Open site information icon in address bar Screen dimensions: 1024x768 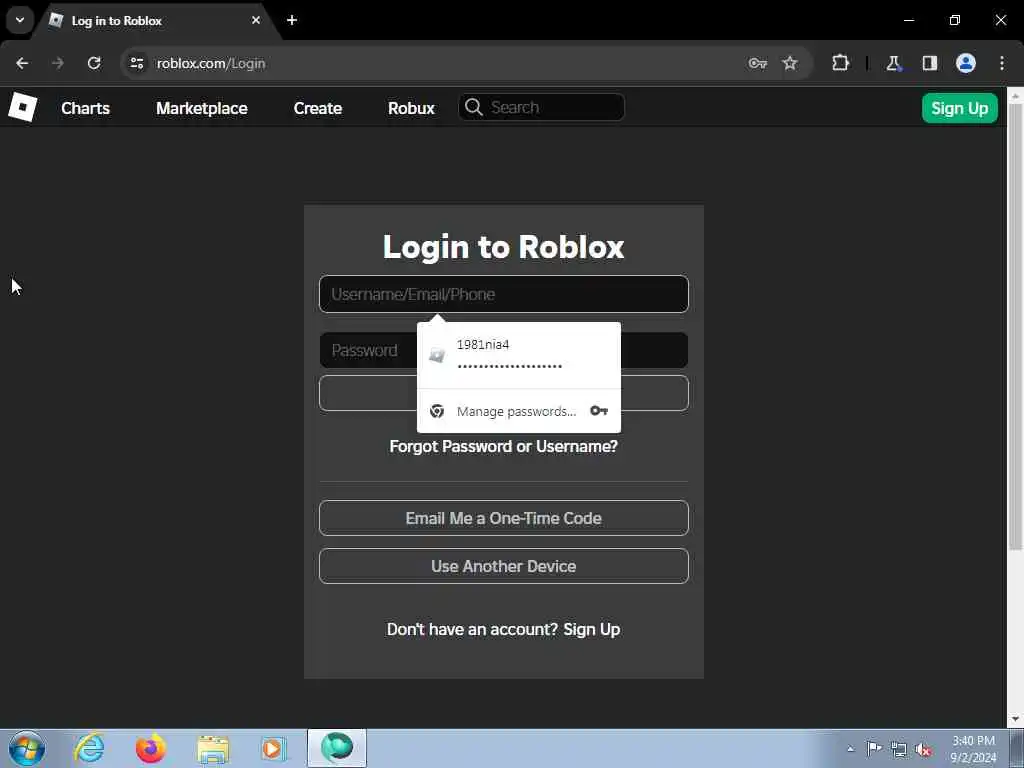tap(136, 63)
